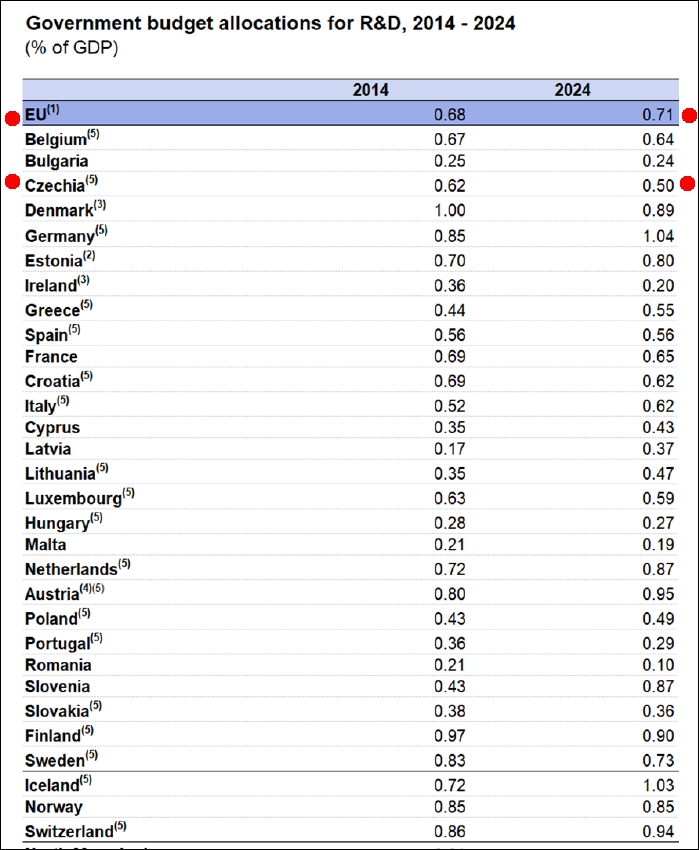This screenshot has height=850, width=699.
Task: Click Ireland's 2024 value of 0.20
Action: (x=657, y=283)
